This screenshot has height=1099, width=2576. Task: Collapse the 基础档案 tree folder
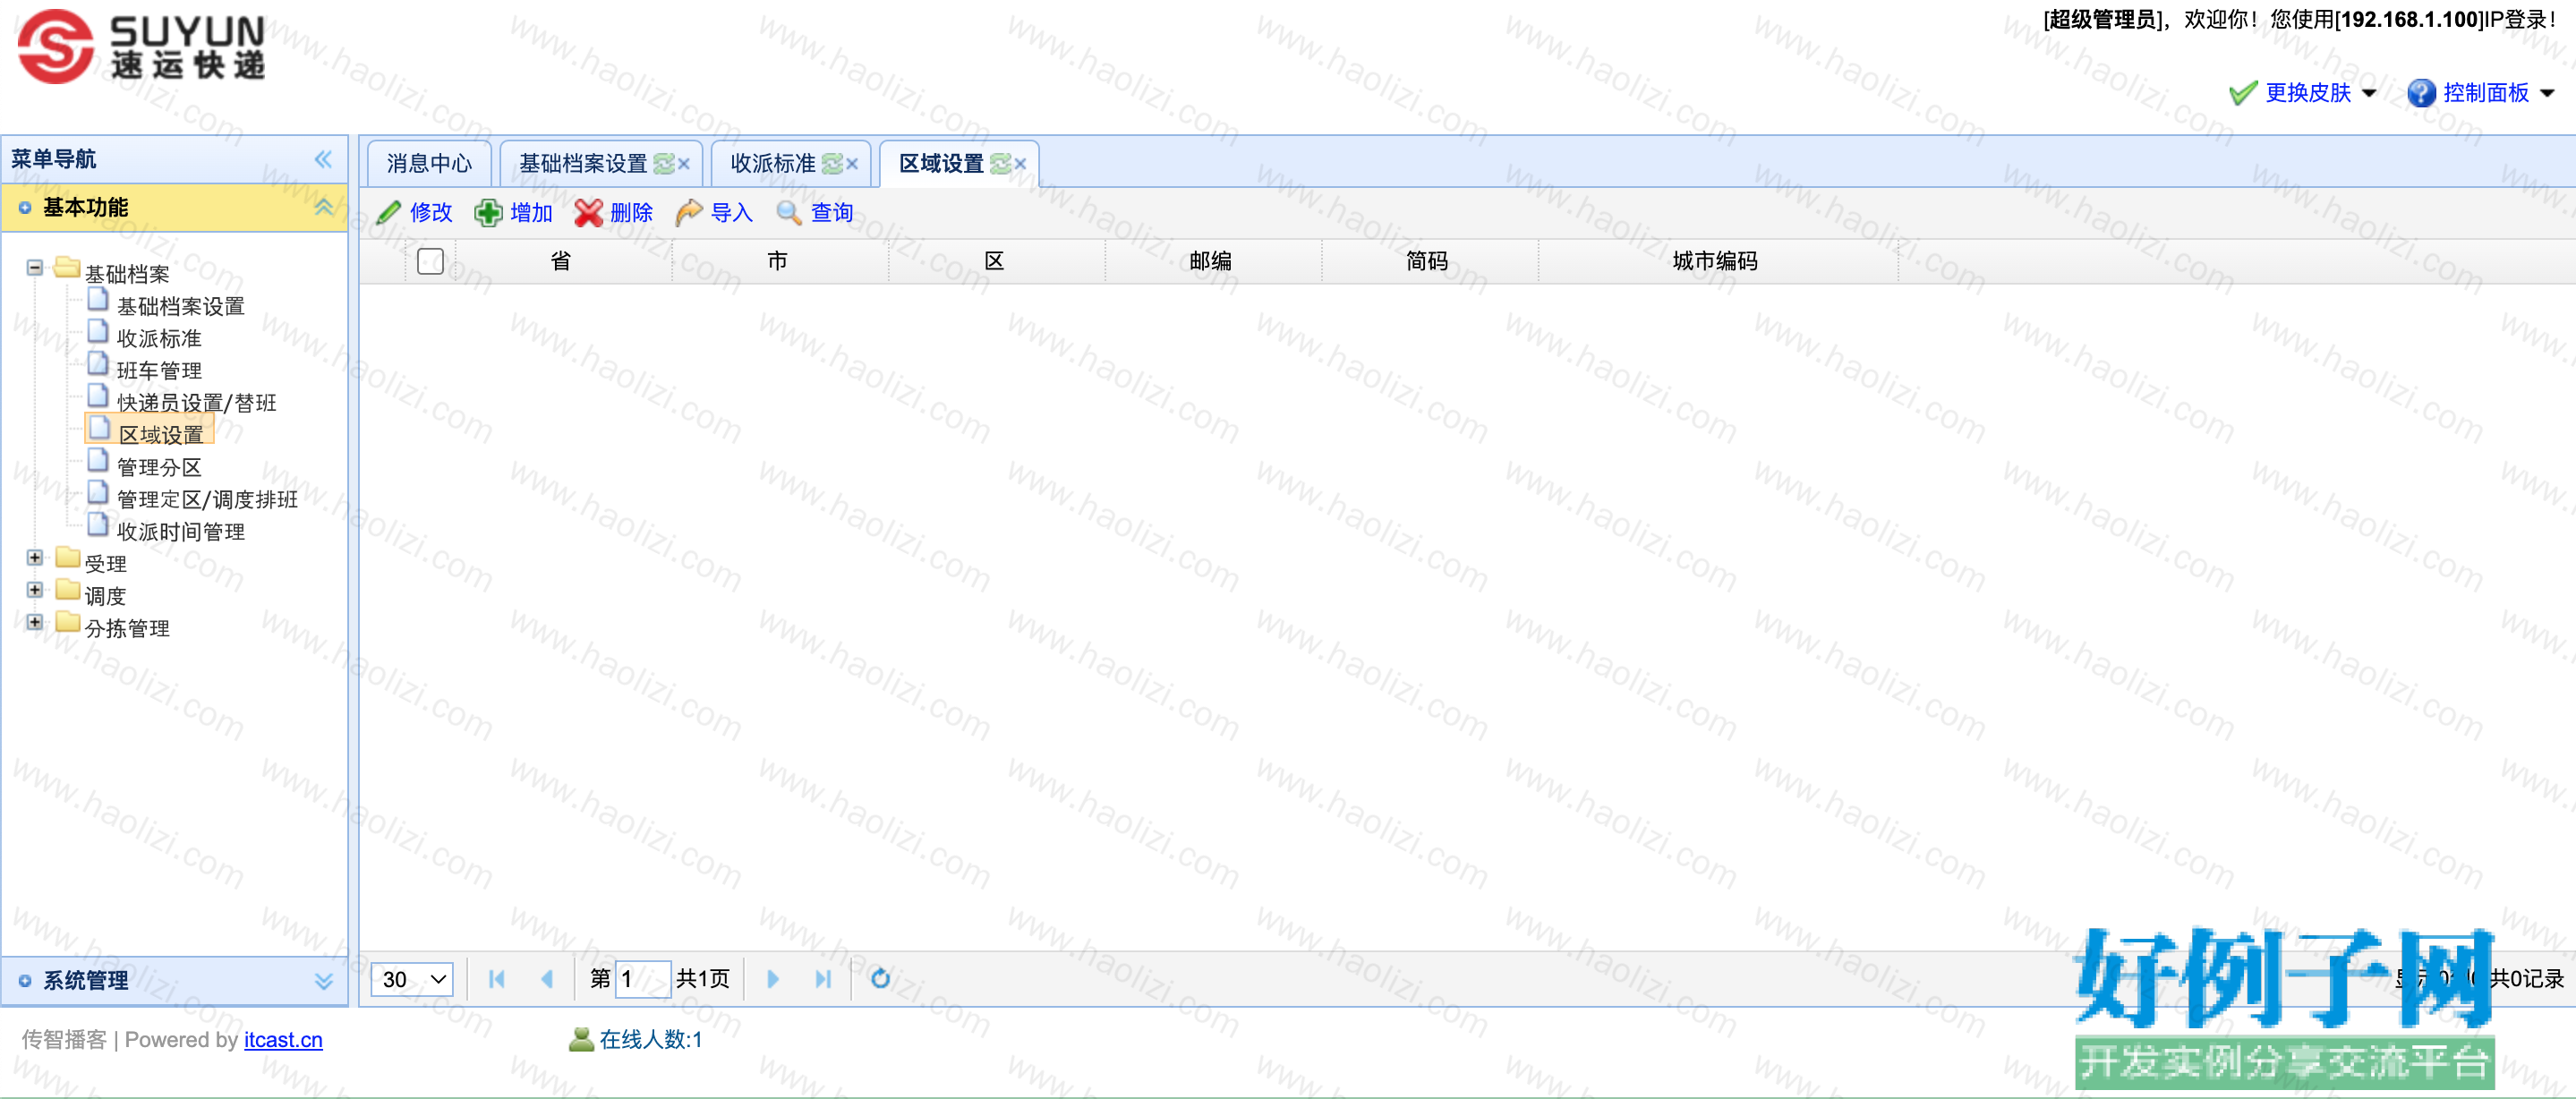pyautogui.click(x=35, y=268)
